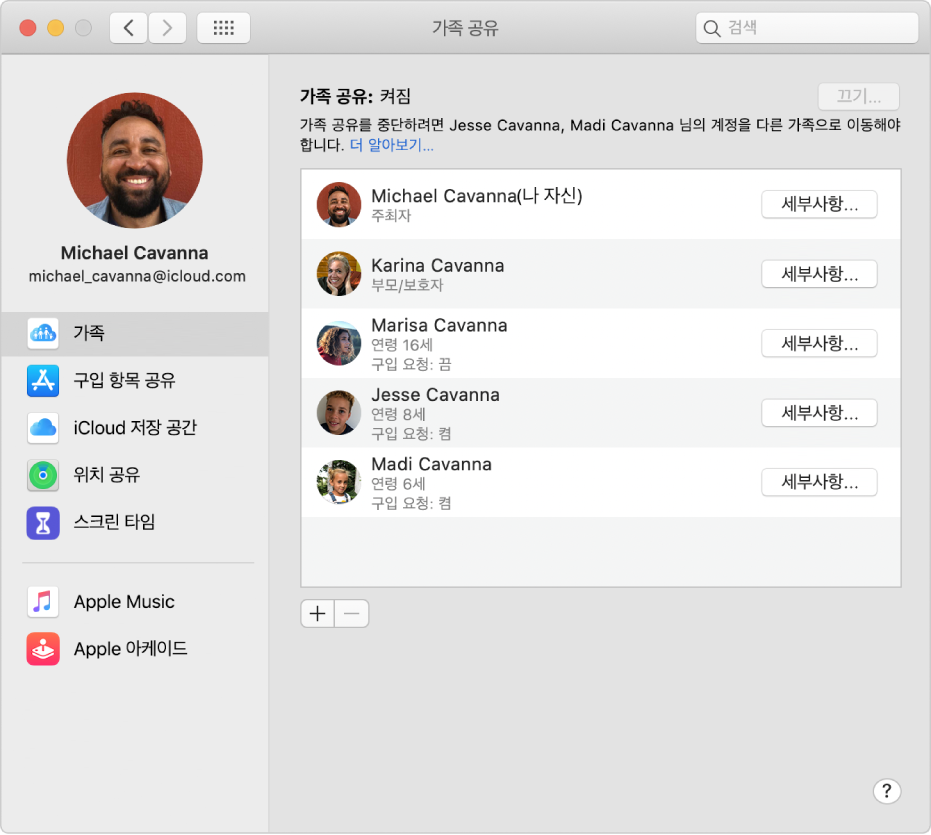Click the Marisa Cavanna name text
The width and height of the screenshot is (931, 835).
coord(439,325)
